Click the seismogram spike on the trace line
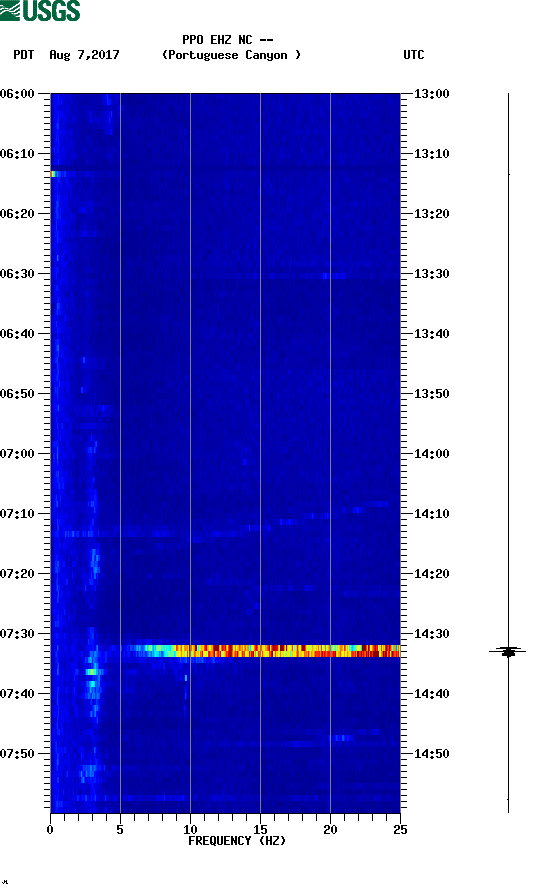Image resolution: width=552 pixels, height=893 pixels. [508, 651]
